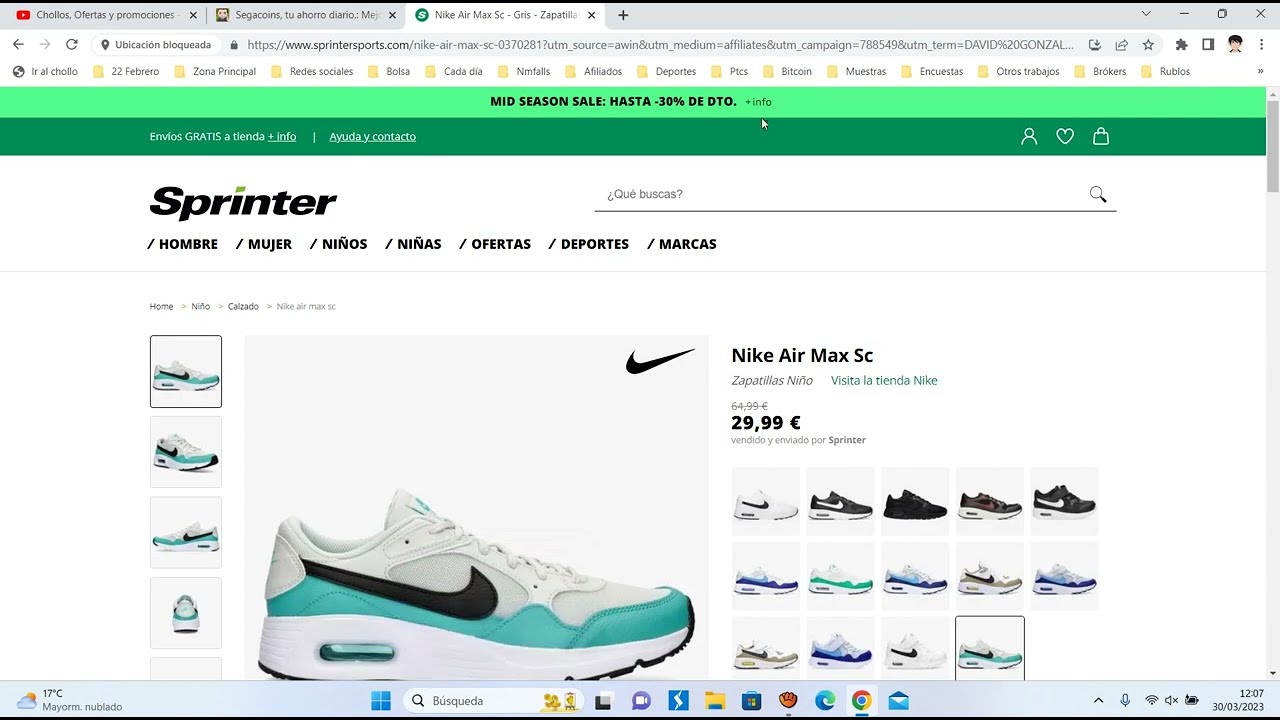1280x720 pixels.
Task: Open the shopping bag icon
Action: pyautogui.click(x=1101, y=137)
